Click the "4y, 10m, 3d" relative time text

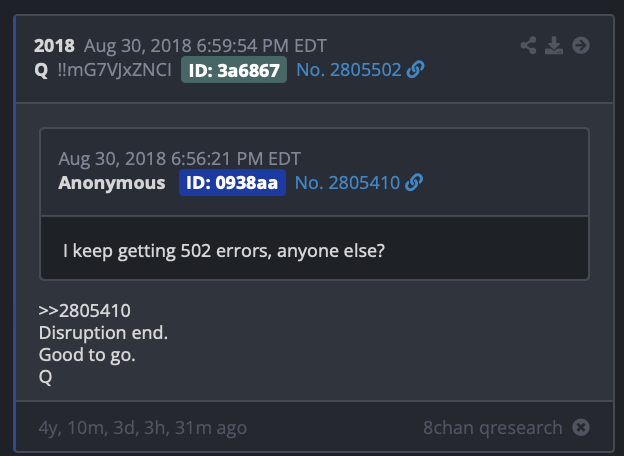[89, 428]
